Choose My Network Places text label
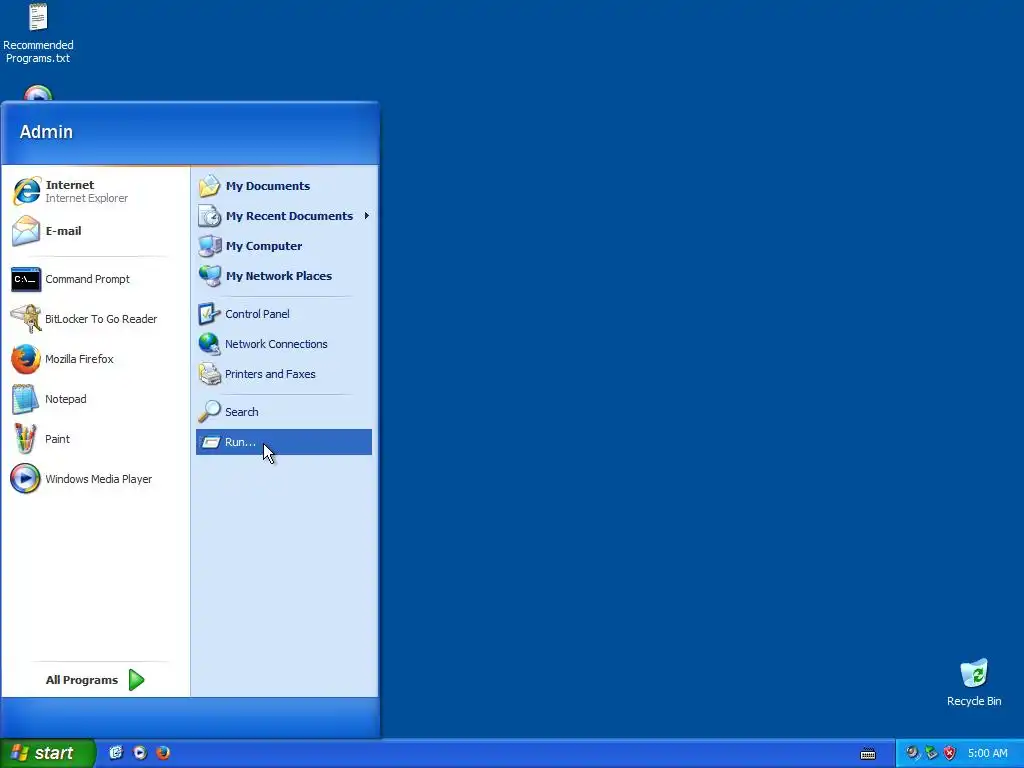 pos(279,276)
